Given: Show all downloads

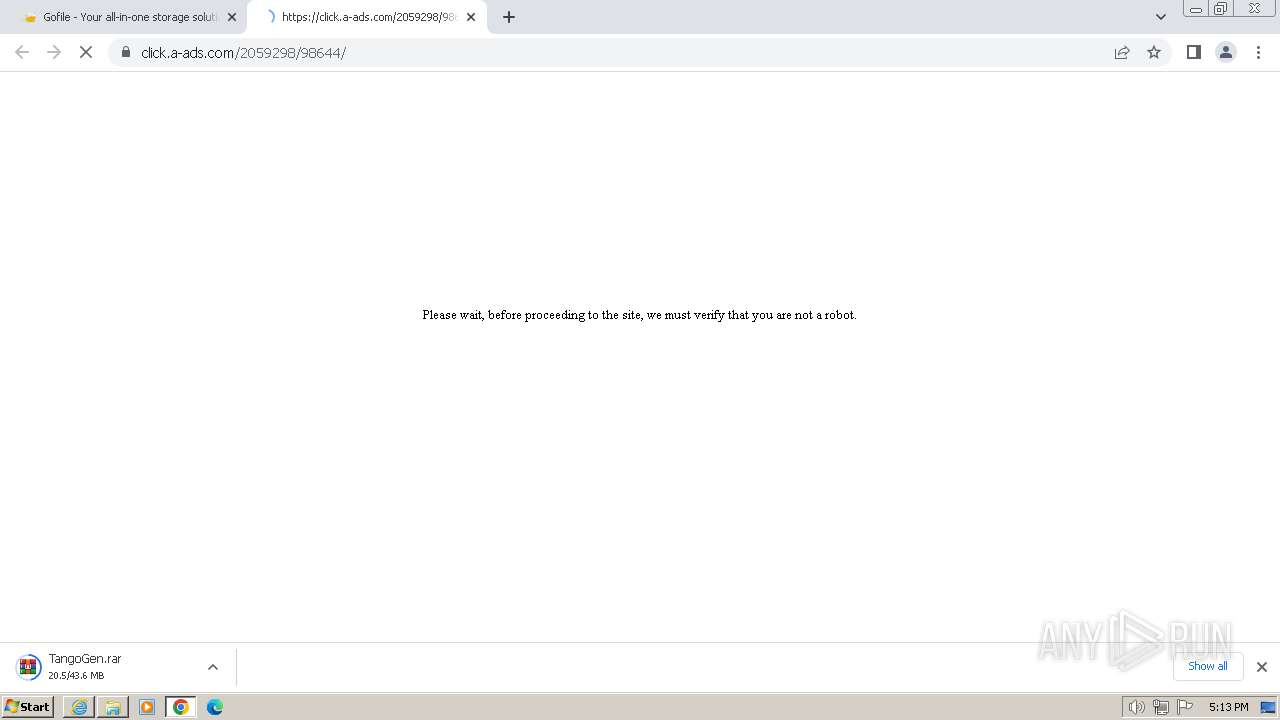Looking at the screenshot, I should [1208, 666].
